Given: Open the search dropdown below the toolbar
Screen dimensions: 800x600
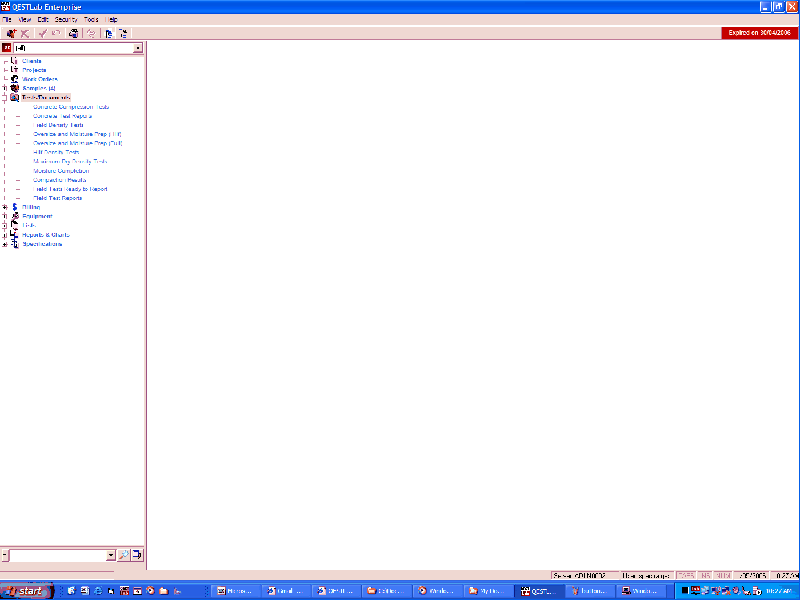Looking at the screenshot, I should (x=137, y=47).
